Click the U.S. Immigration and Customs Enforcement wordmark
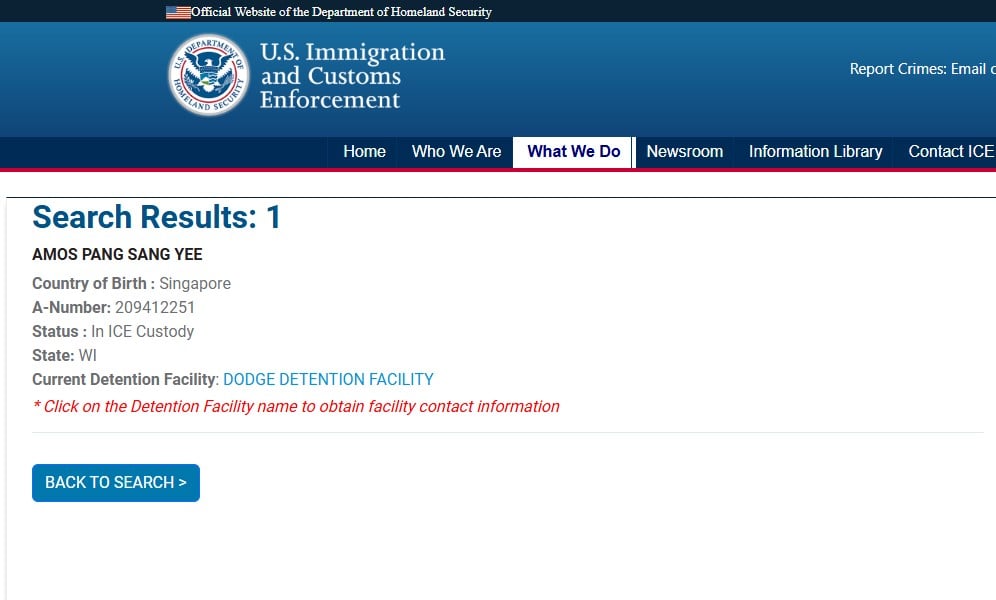996x600 pixels. pyautogui.click(x=352, y=76)
